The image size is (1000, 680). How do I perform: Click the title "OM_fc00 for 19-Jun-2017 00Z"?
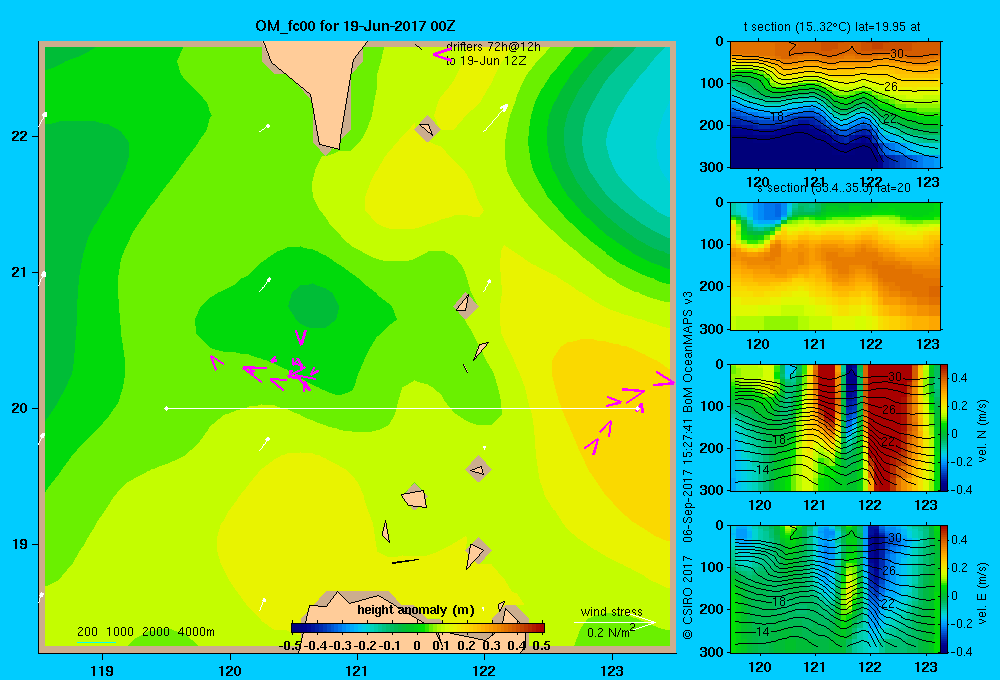point(355,26)
